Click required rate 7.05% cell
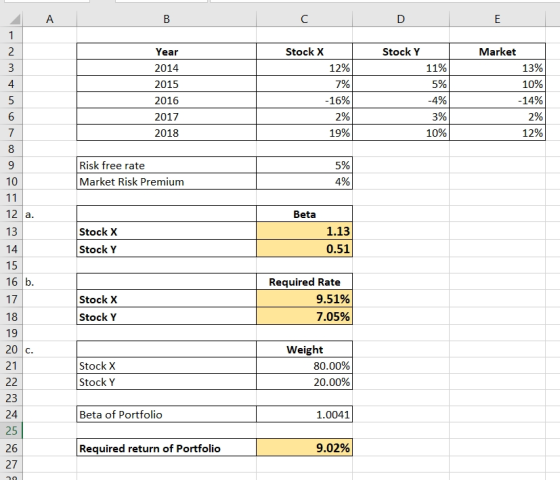The width and height of the screenshot is (560, 480). pos(304,316)
